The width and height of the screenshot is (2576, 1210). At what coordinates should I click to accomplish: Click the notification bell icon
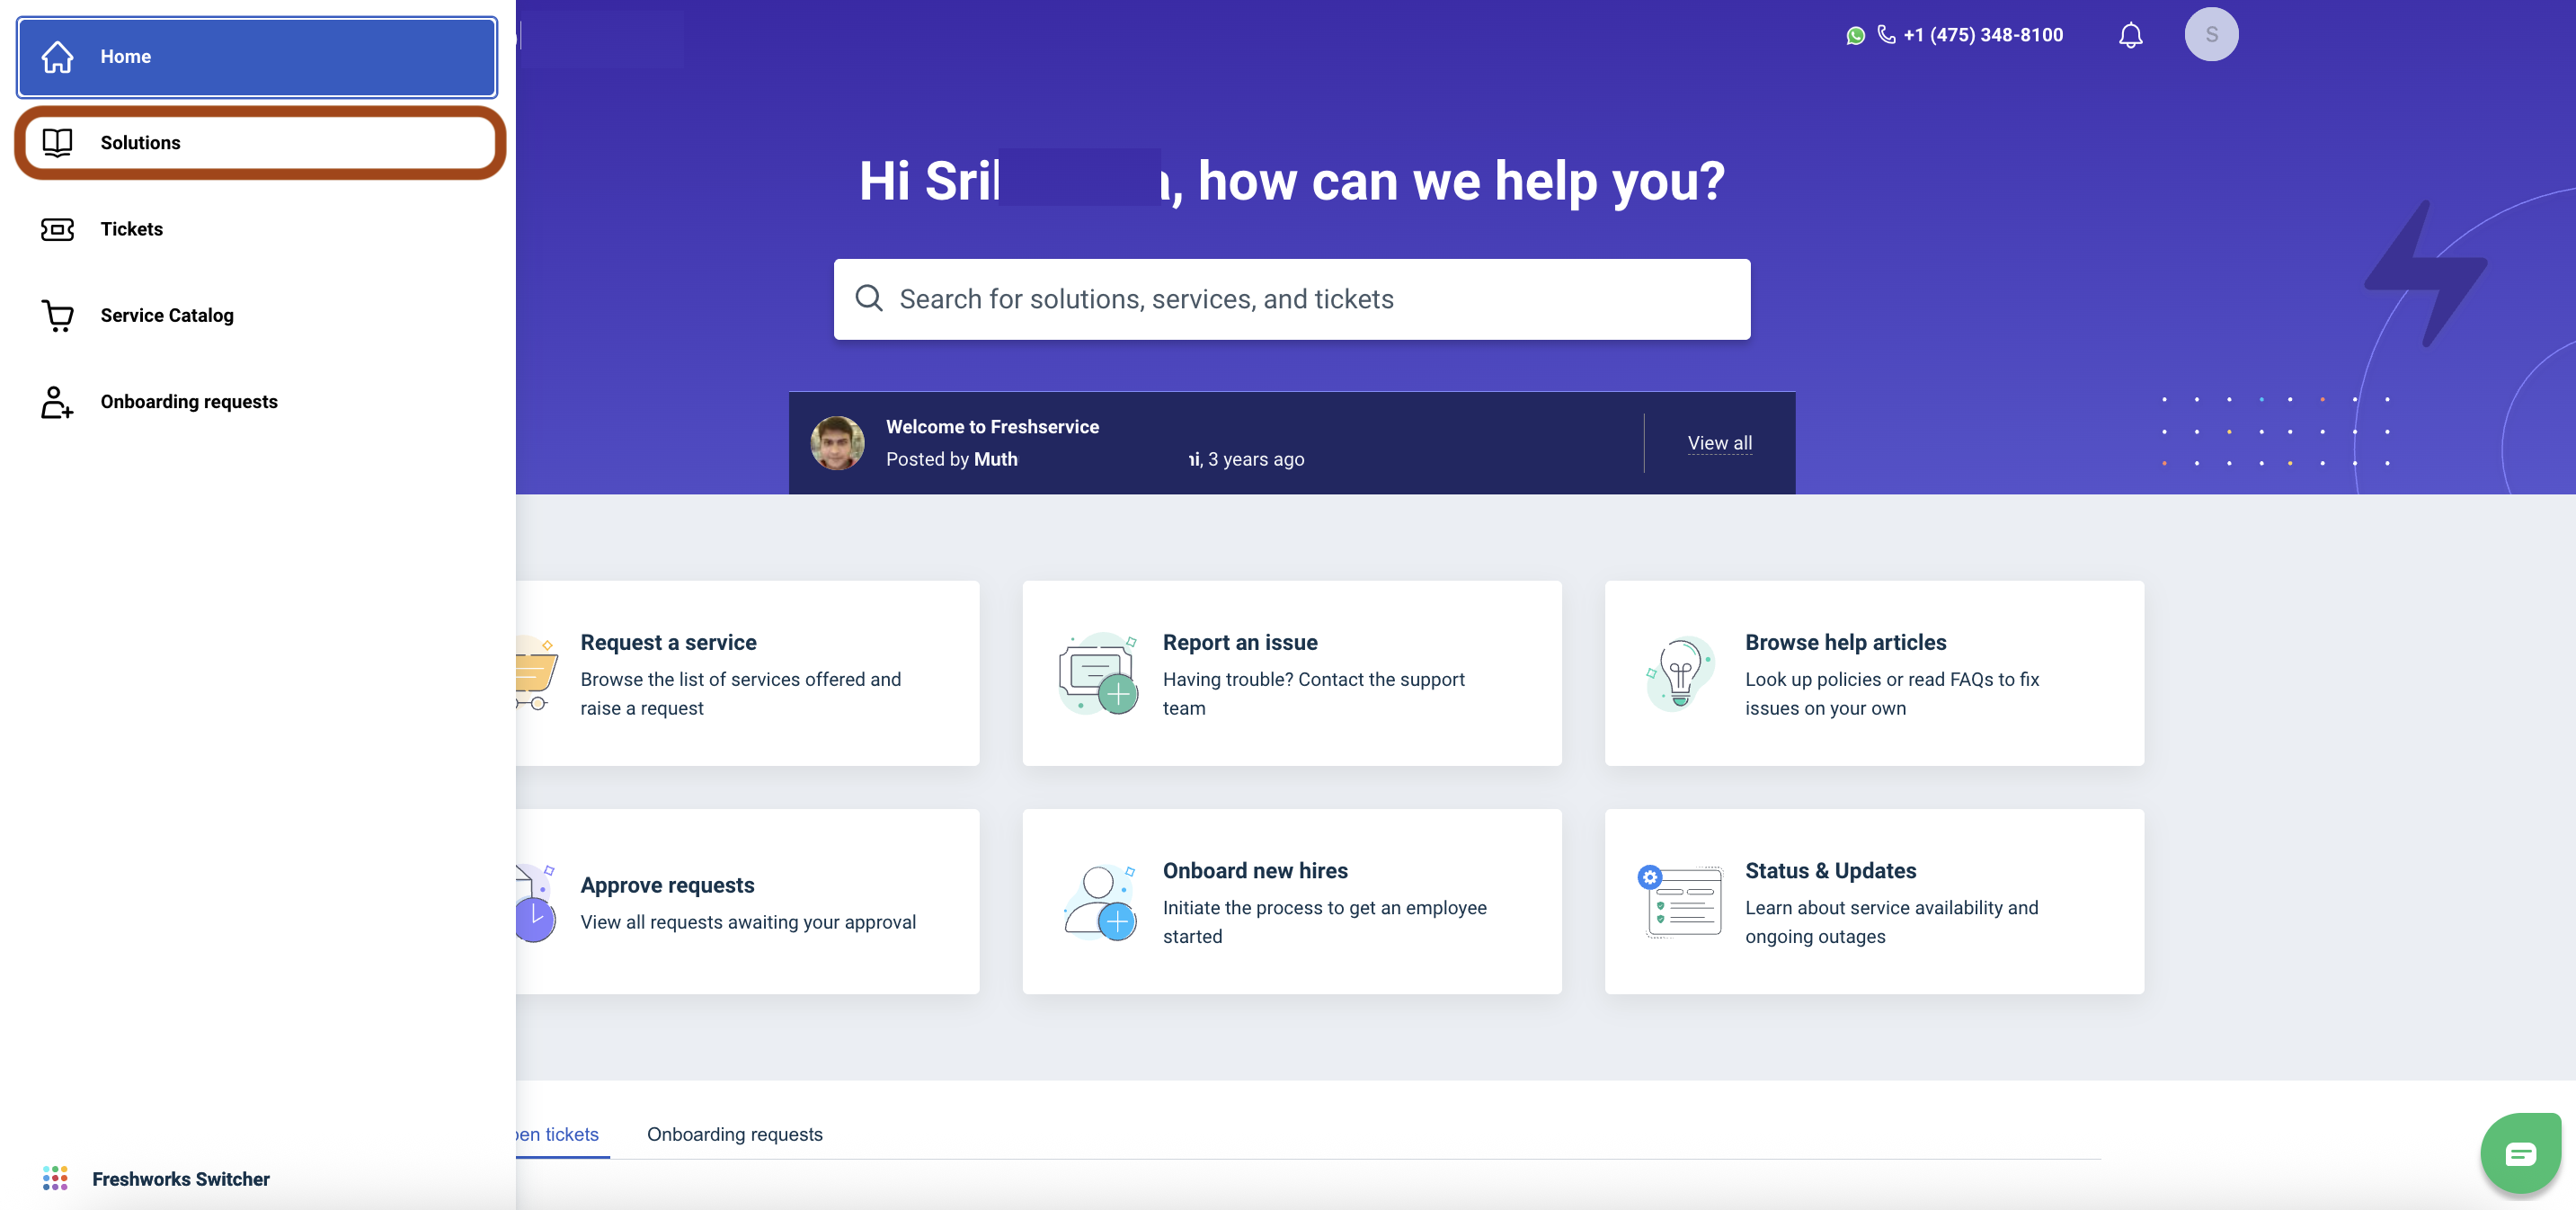[x=2130, y=35]
